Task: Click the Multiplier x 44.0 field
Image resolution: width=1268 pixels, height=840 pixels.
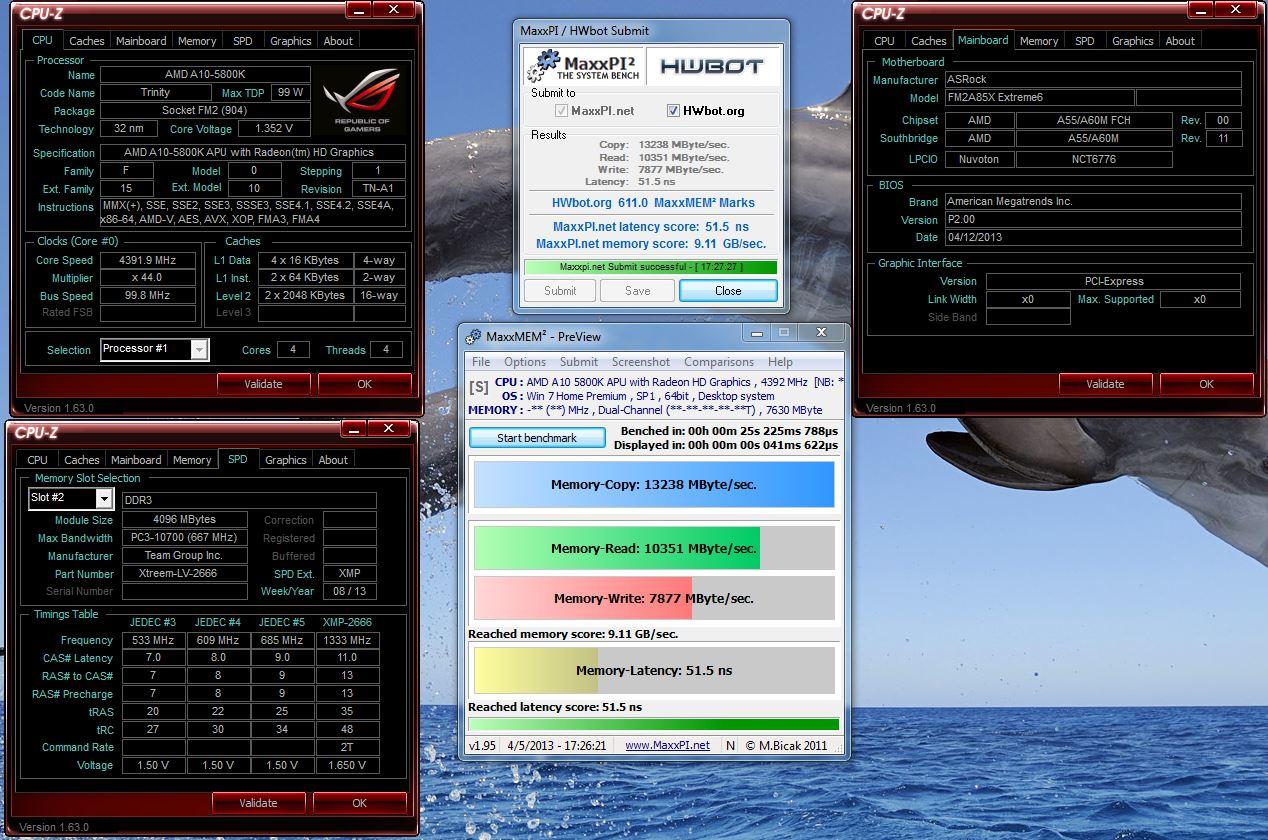Action: (x=148, y=278)
